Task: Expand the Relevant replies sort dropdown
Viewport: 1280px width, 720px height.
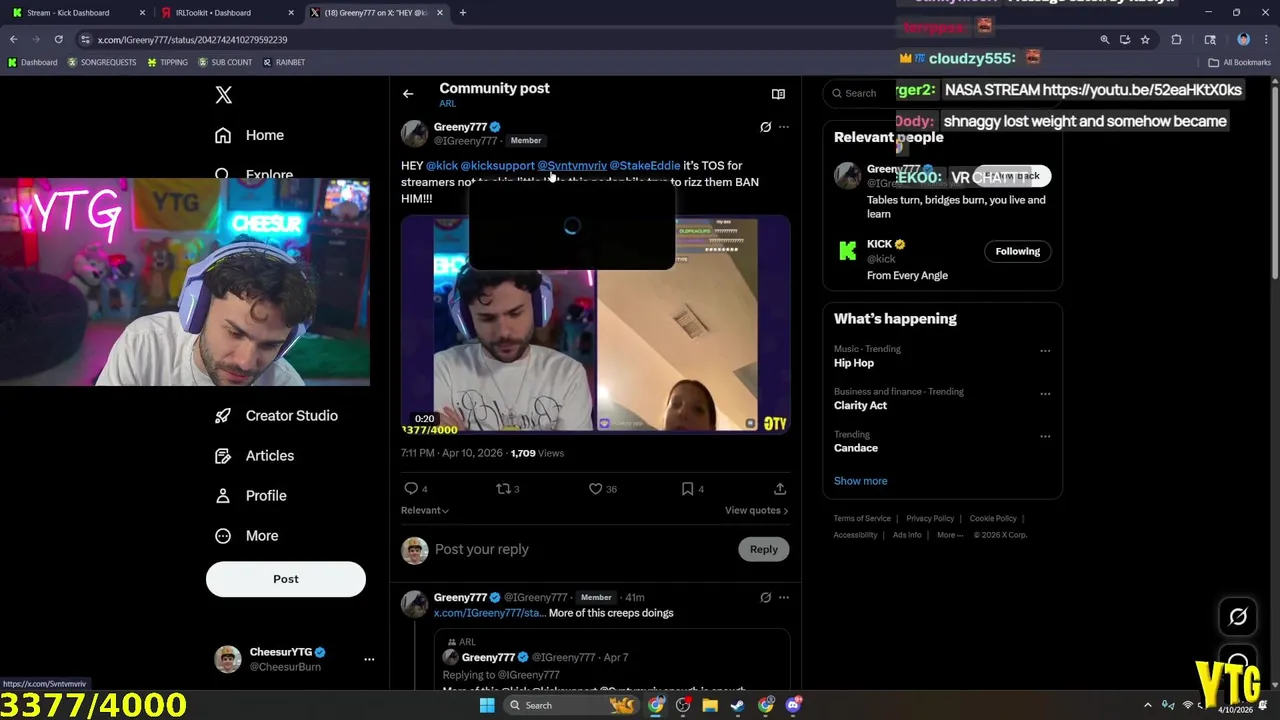Action: pyautogui.click(x=425, y=511)
